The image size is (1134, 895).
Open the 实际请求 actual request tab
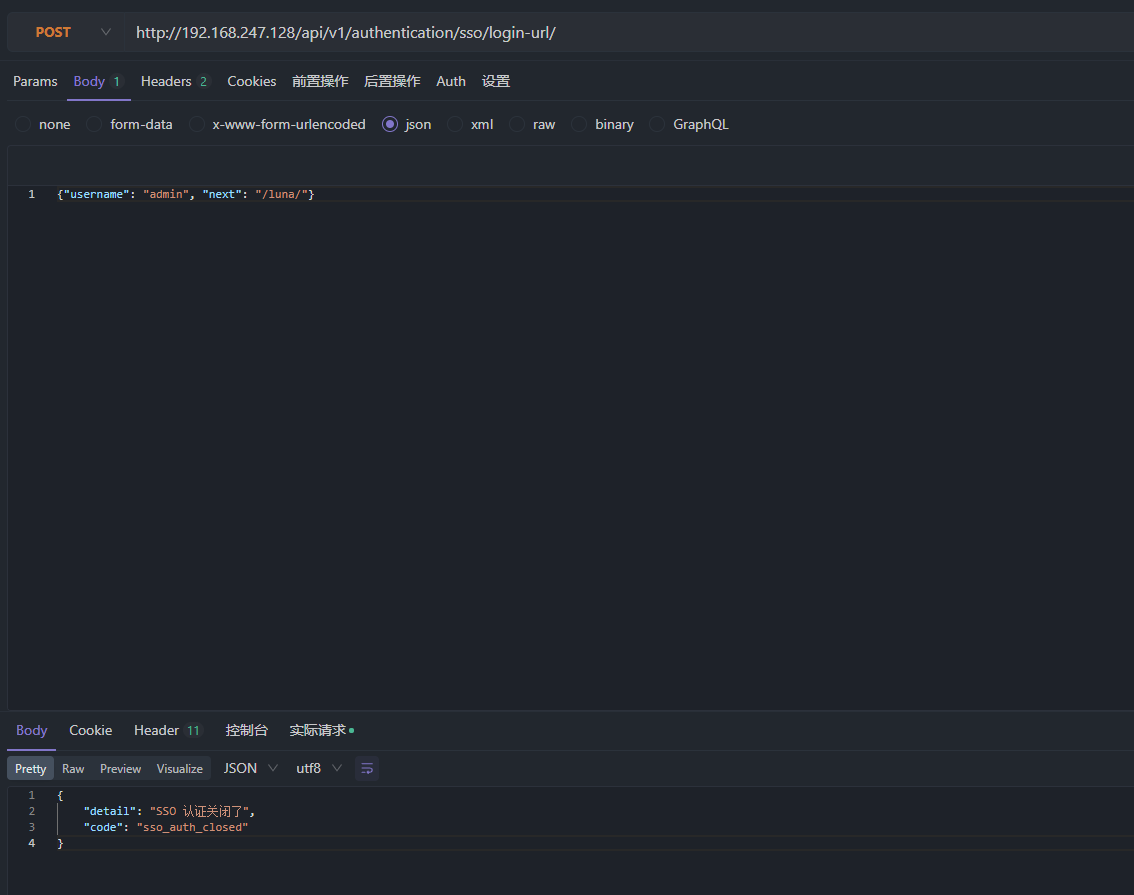pyautogui.click(x=315, y=730)
